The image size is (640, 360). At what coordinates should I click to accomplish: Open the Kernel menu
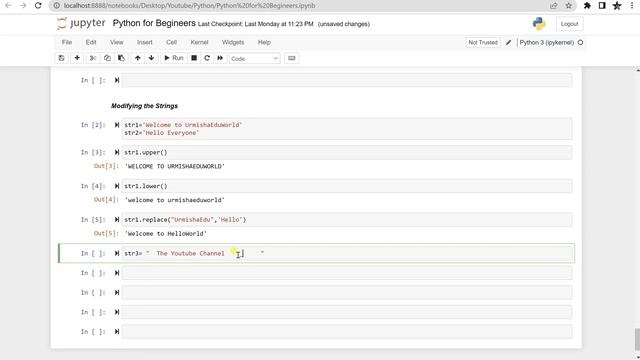click(x=199, y=42)
